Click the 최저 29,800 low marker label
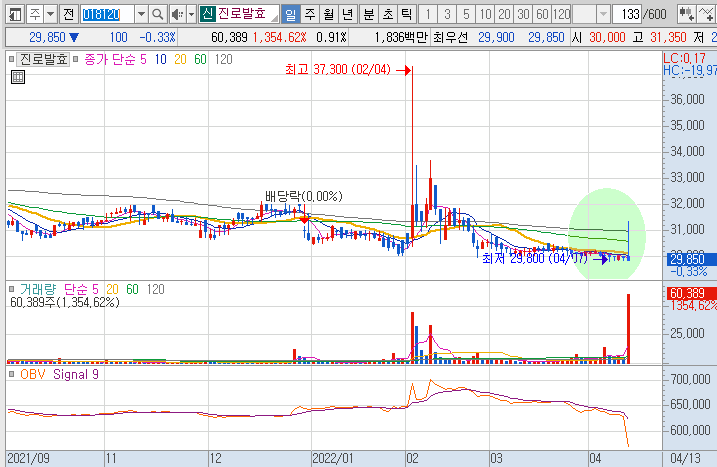Screen dimensions: 717x467 (535, 258)
